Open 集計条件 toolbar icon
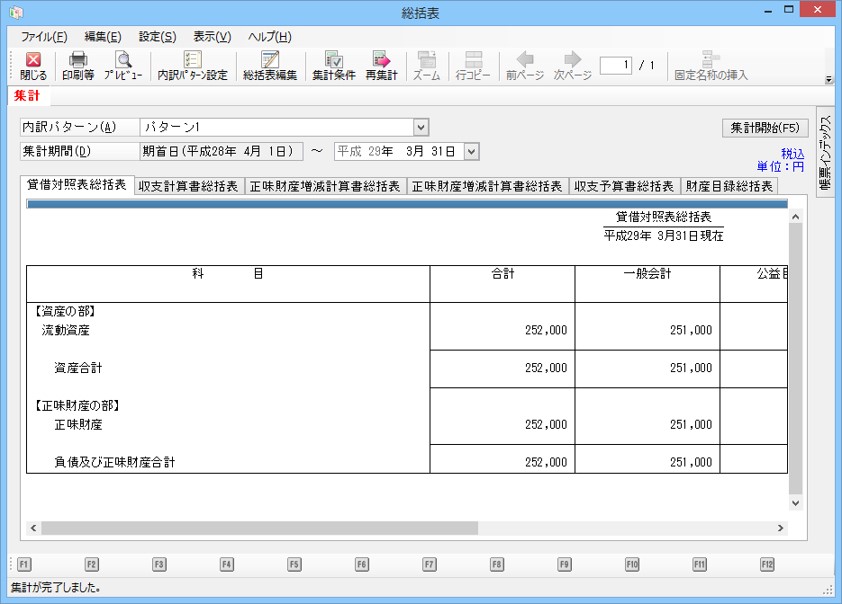 pyautogui.click(x=334, y=61)
